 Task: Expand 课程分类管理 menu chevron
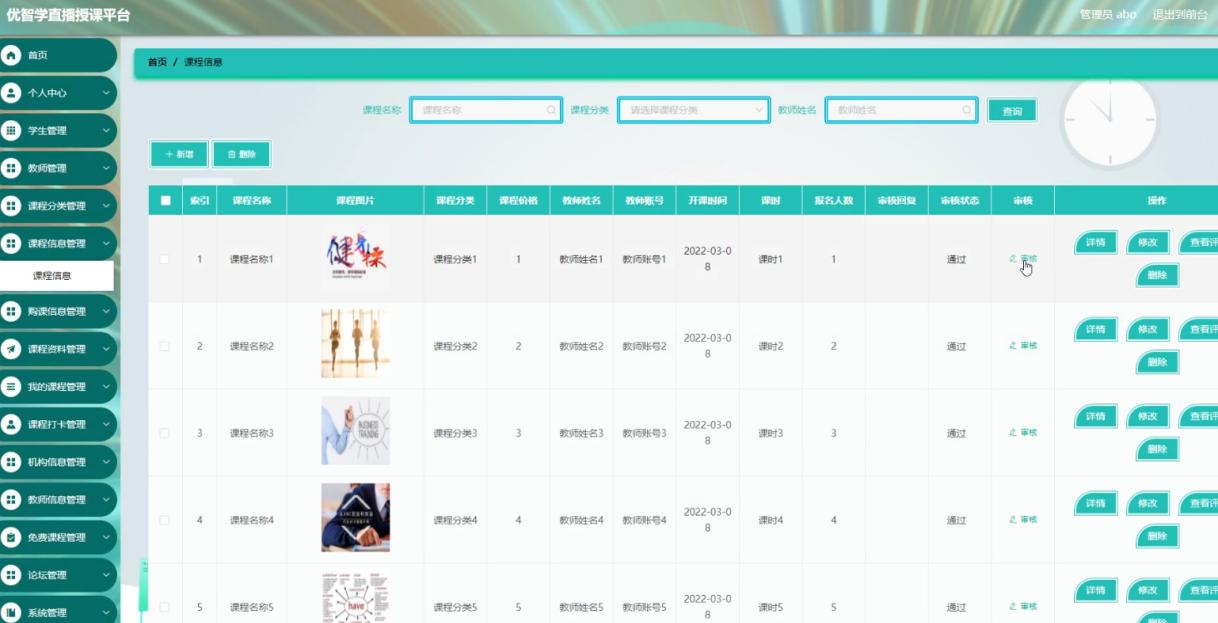(106, 206)
